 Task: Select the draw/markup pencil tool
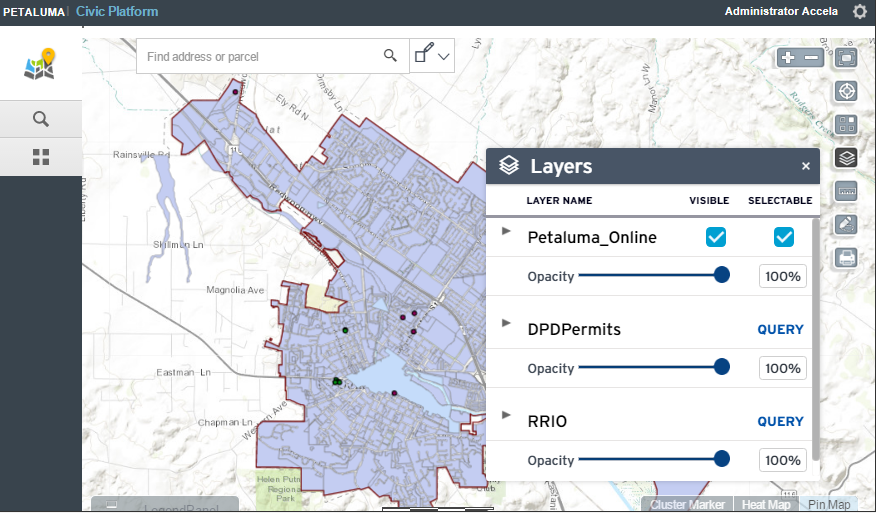[846, 224]
